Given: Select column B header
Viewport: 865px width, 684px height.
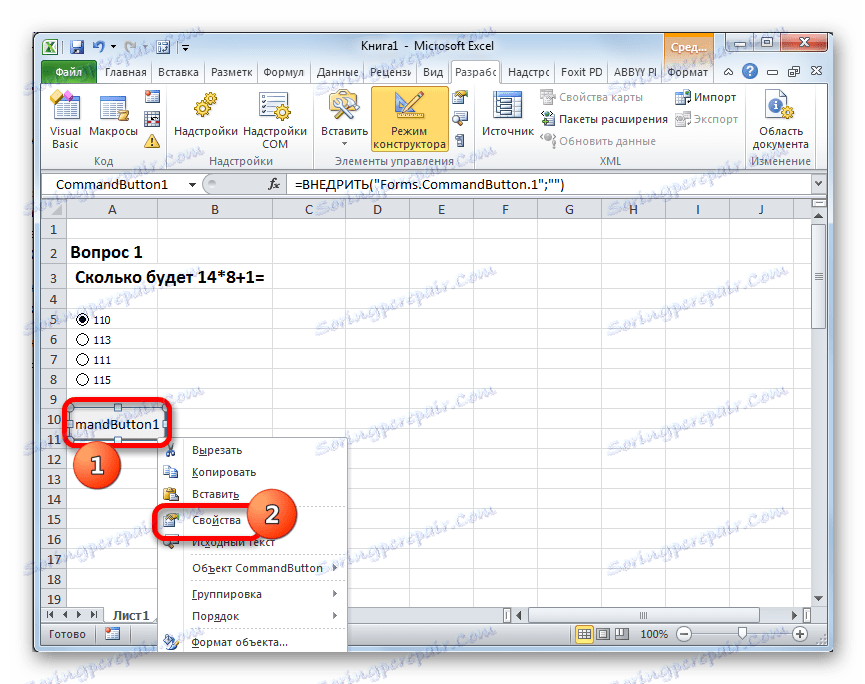Looking at the screenshot, I should tap(215, 210).
